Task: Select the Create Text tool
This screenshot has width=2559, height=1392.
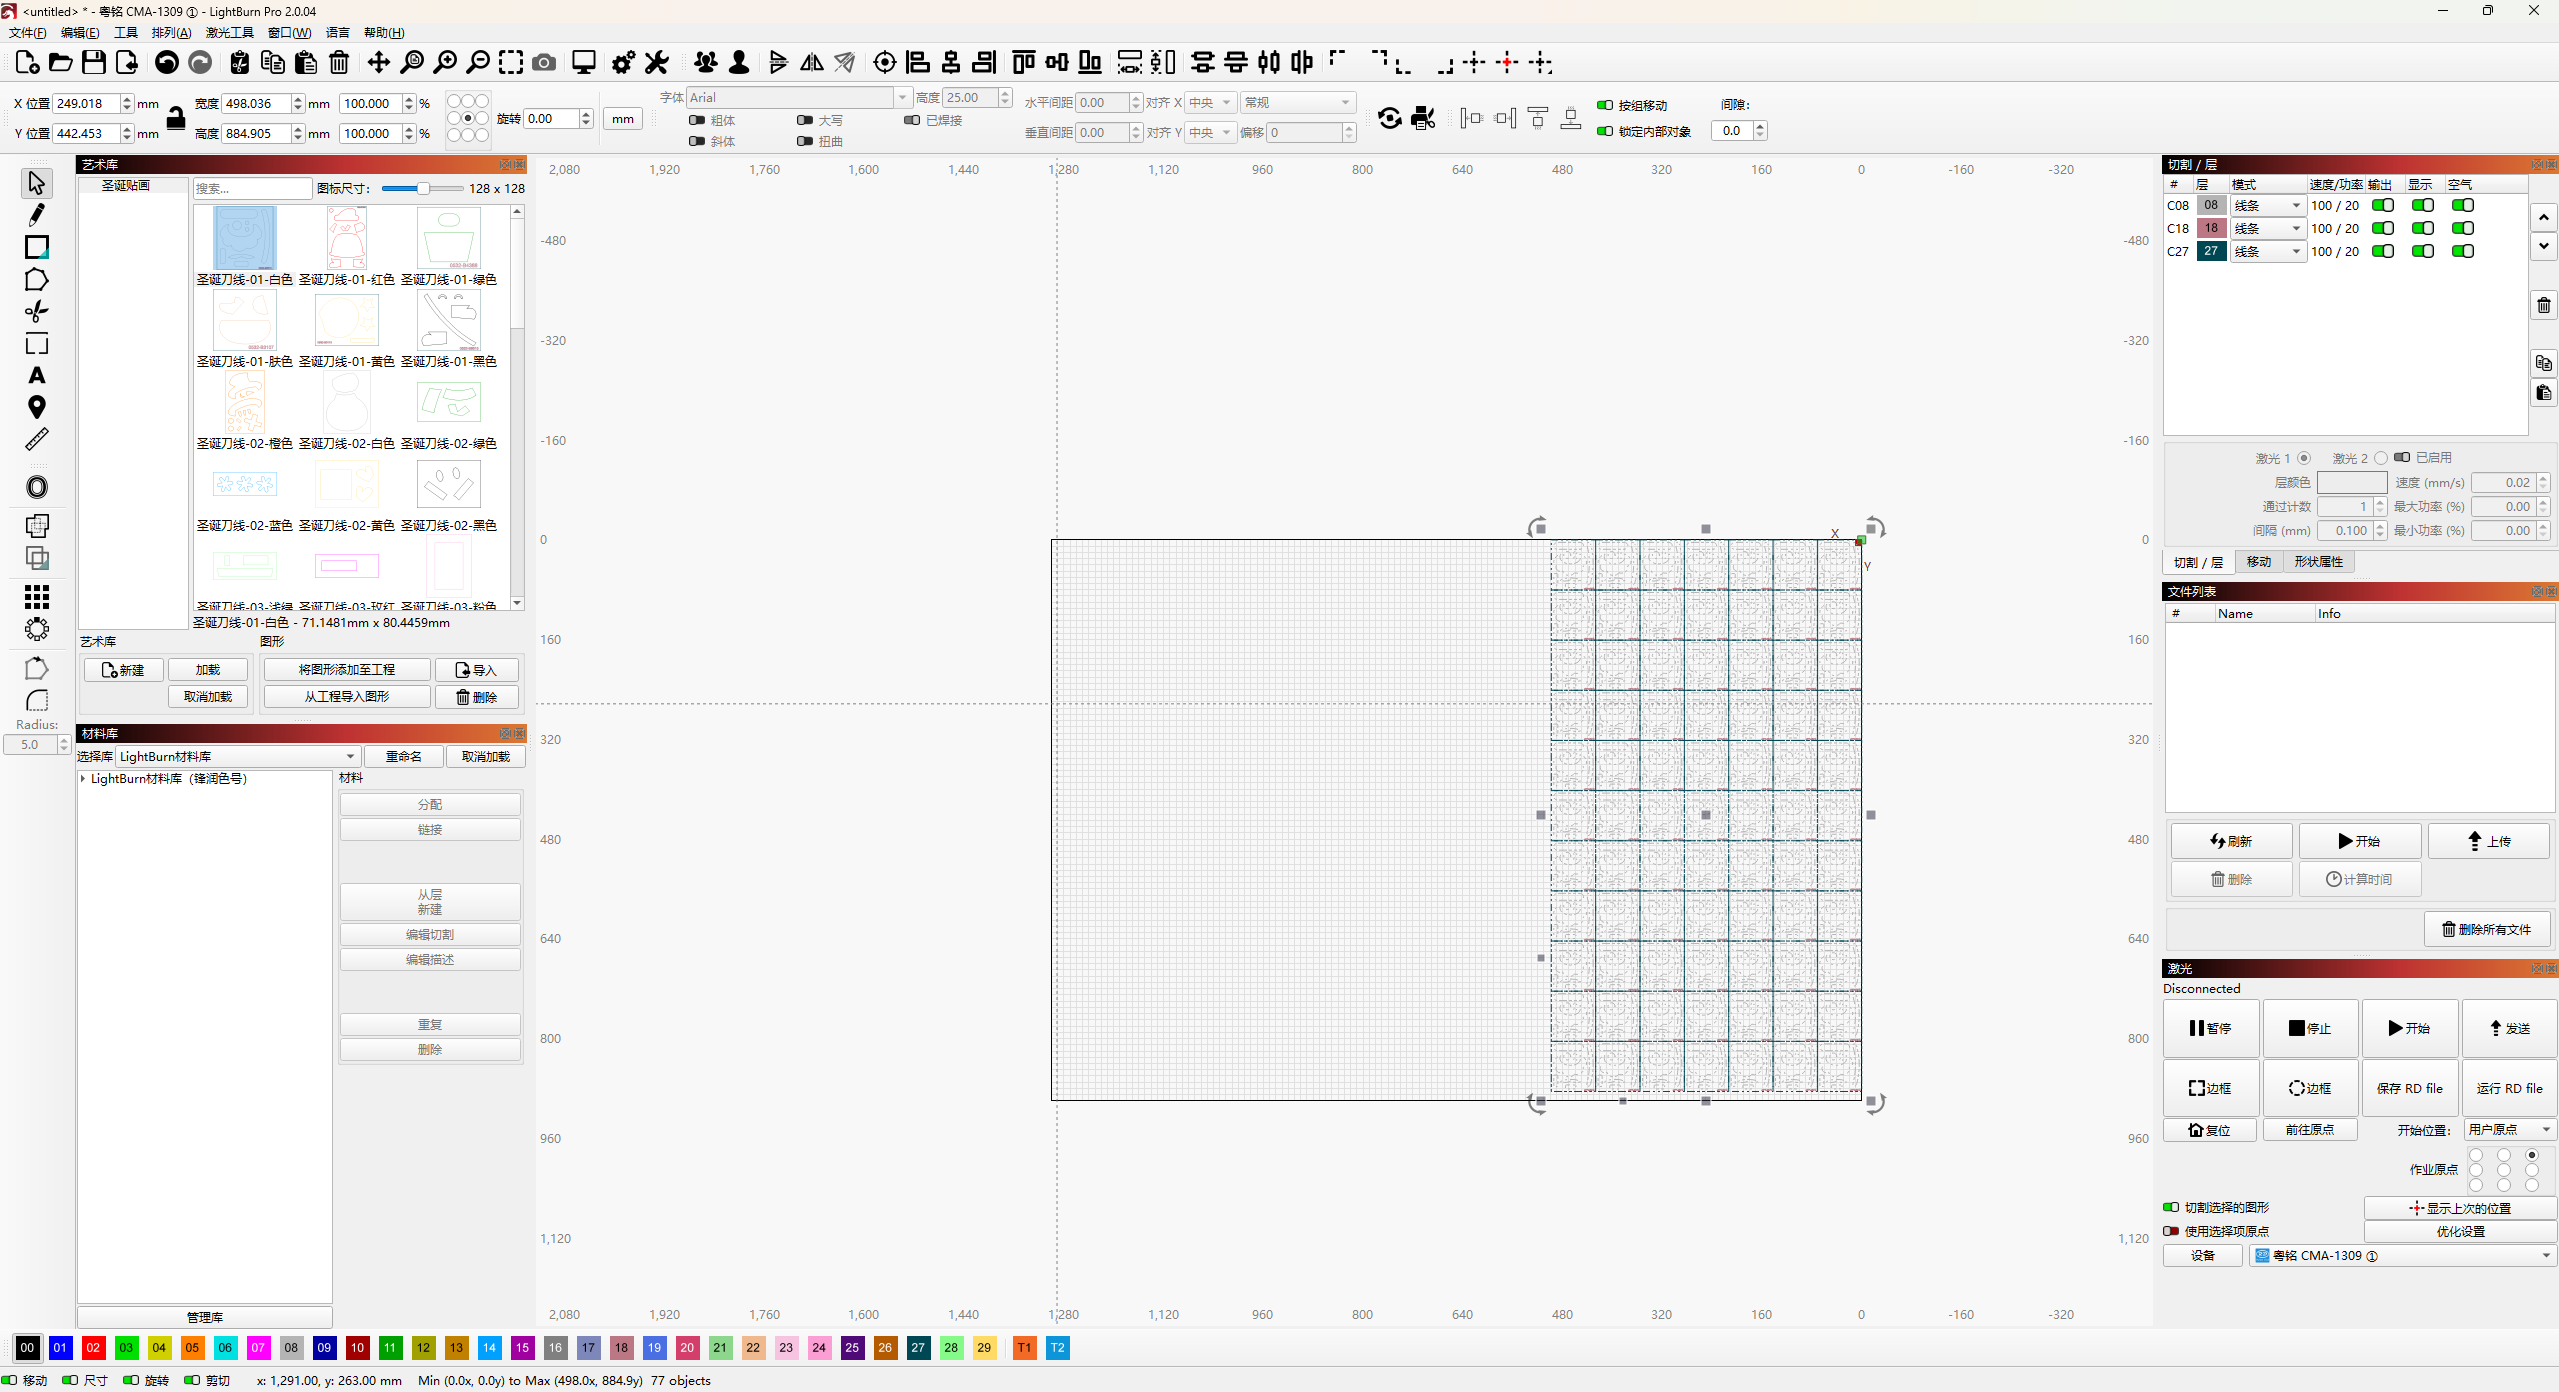Action: pos(37,376)
